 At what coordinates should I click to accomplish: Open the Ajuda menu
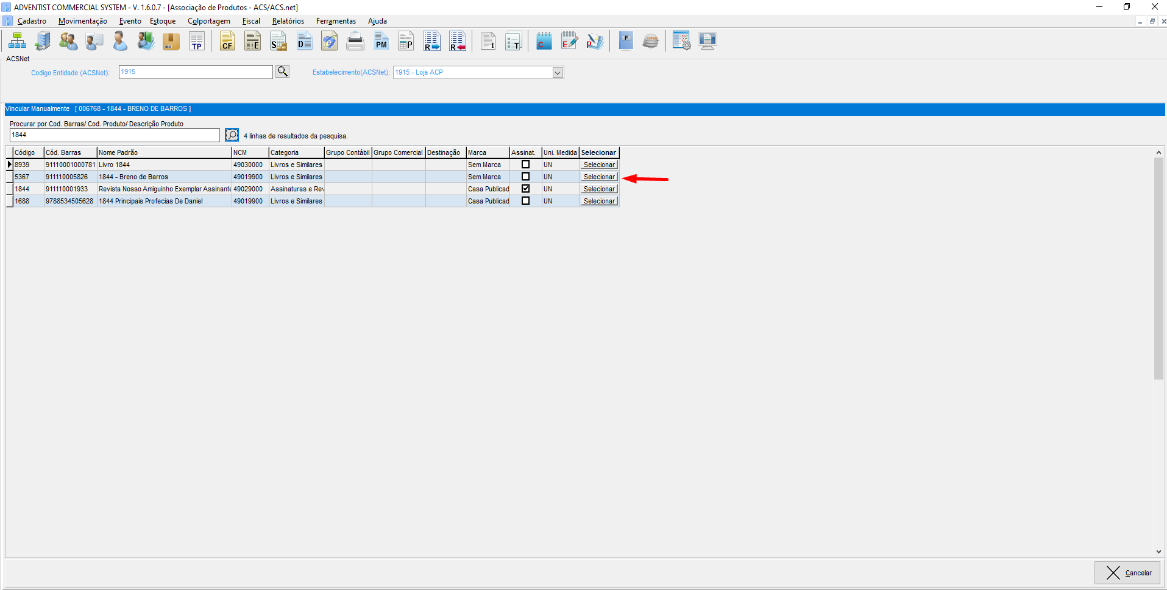click(x=377, y=21)
